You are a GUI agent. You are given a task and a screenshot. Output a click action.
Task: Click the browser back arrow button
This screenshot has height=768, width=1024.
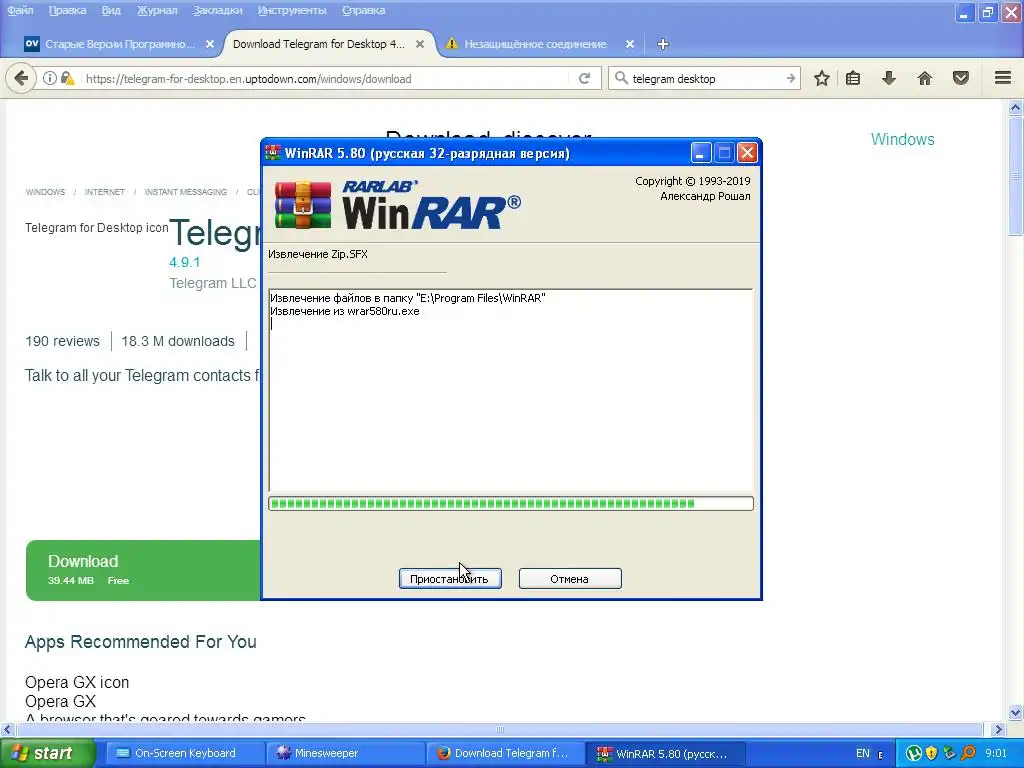pos(21,78)
